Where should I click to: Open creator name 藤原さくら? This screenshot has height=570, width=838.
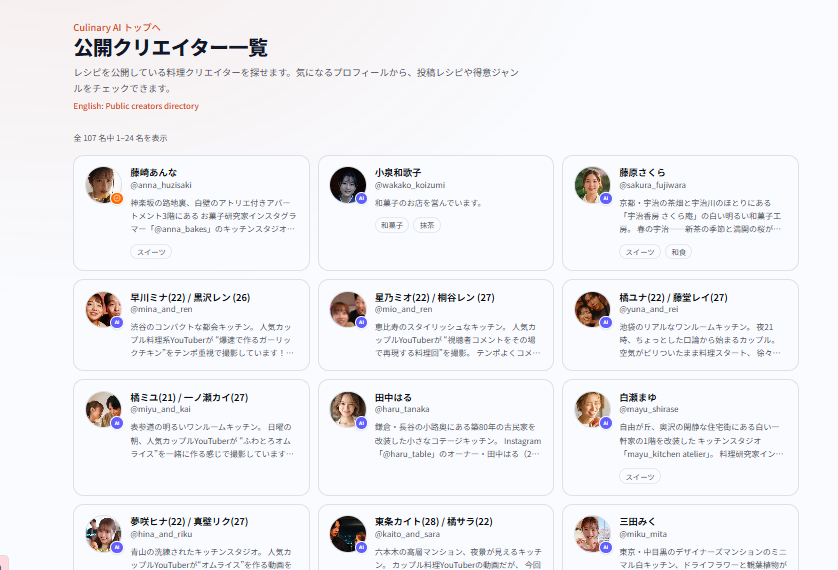tap(642, 173)
